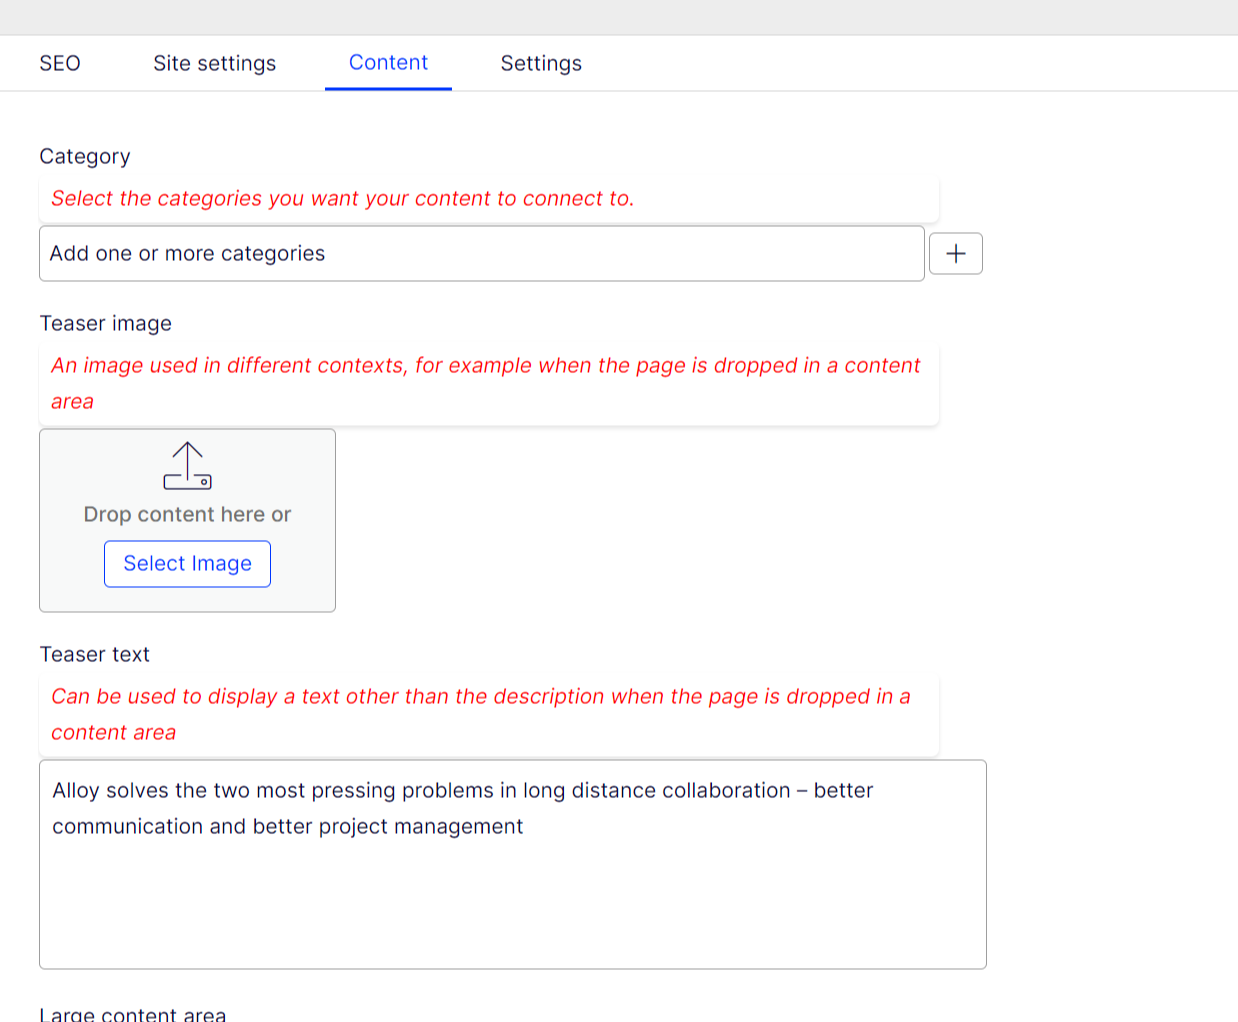Click the Teaser image label
Screen dimensions: 1238x1022
(106, 324)
